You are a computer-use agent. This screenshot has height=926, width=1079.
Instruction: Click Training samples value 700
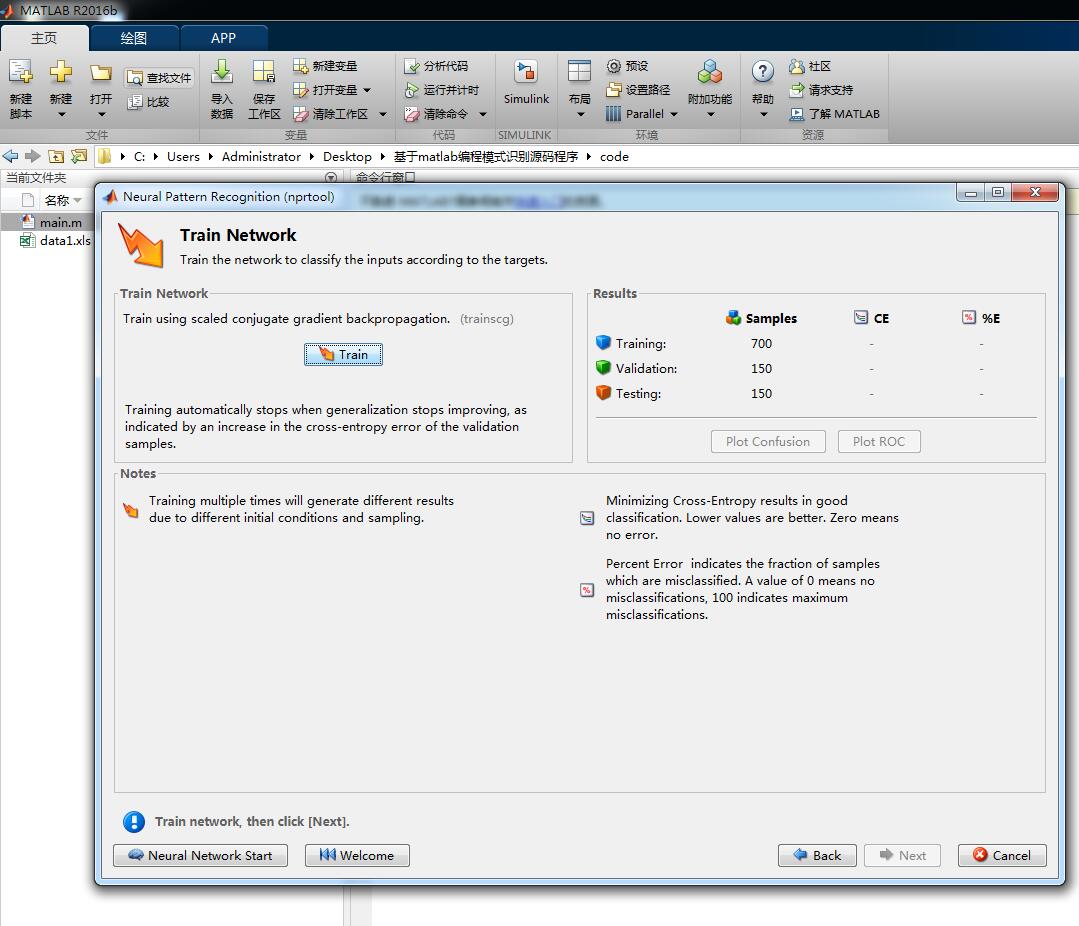click(x=761, y=343)
